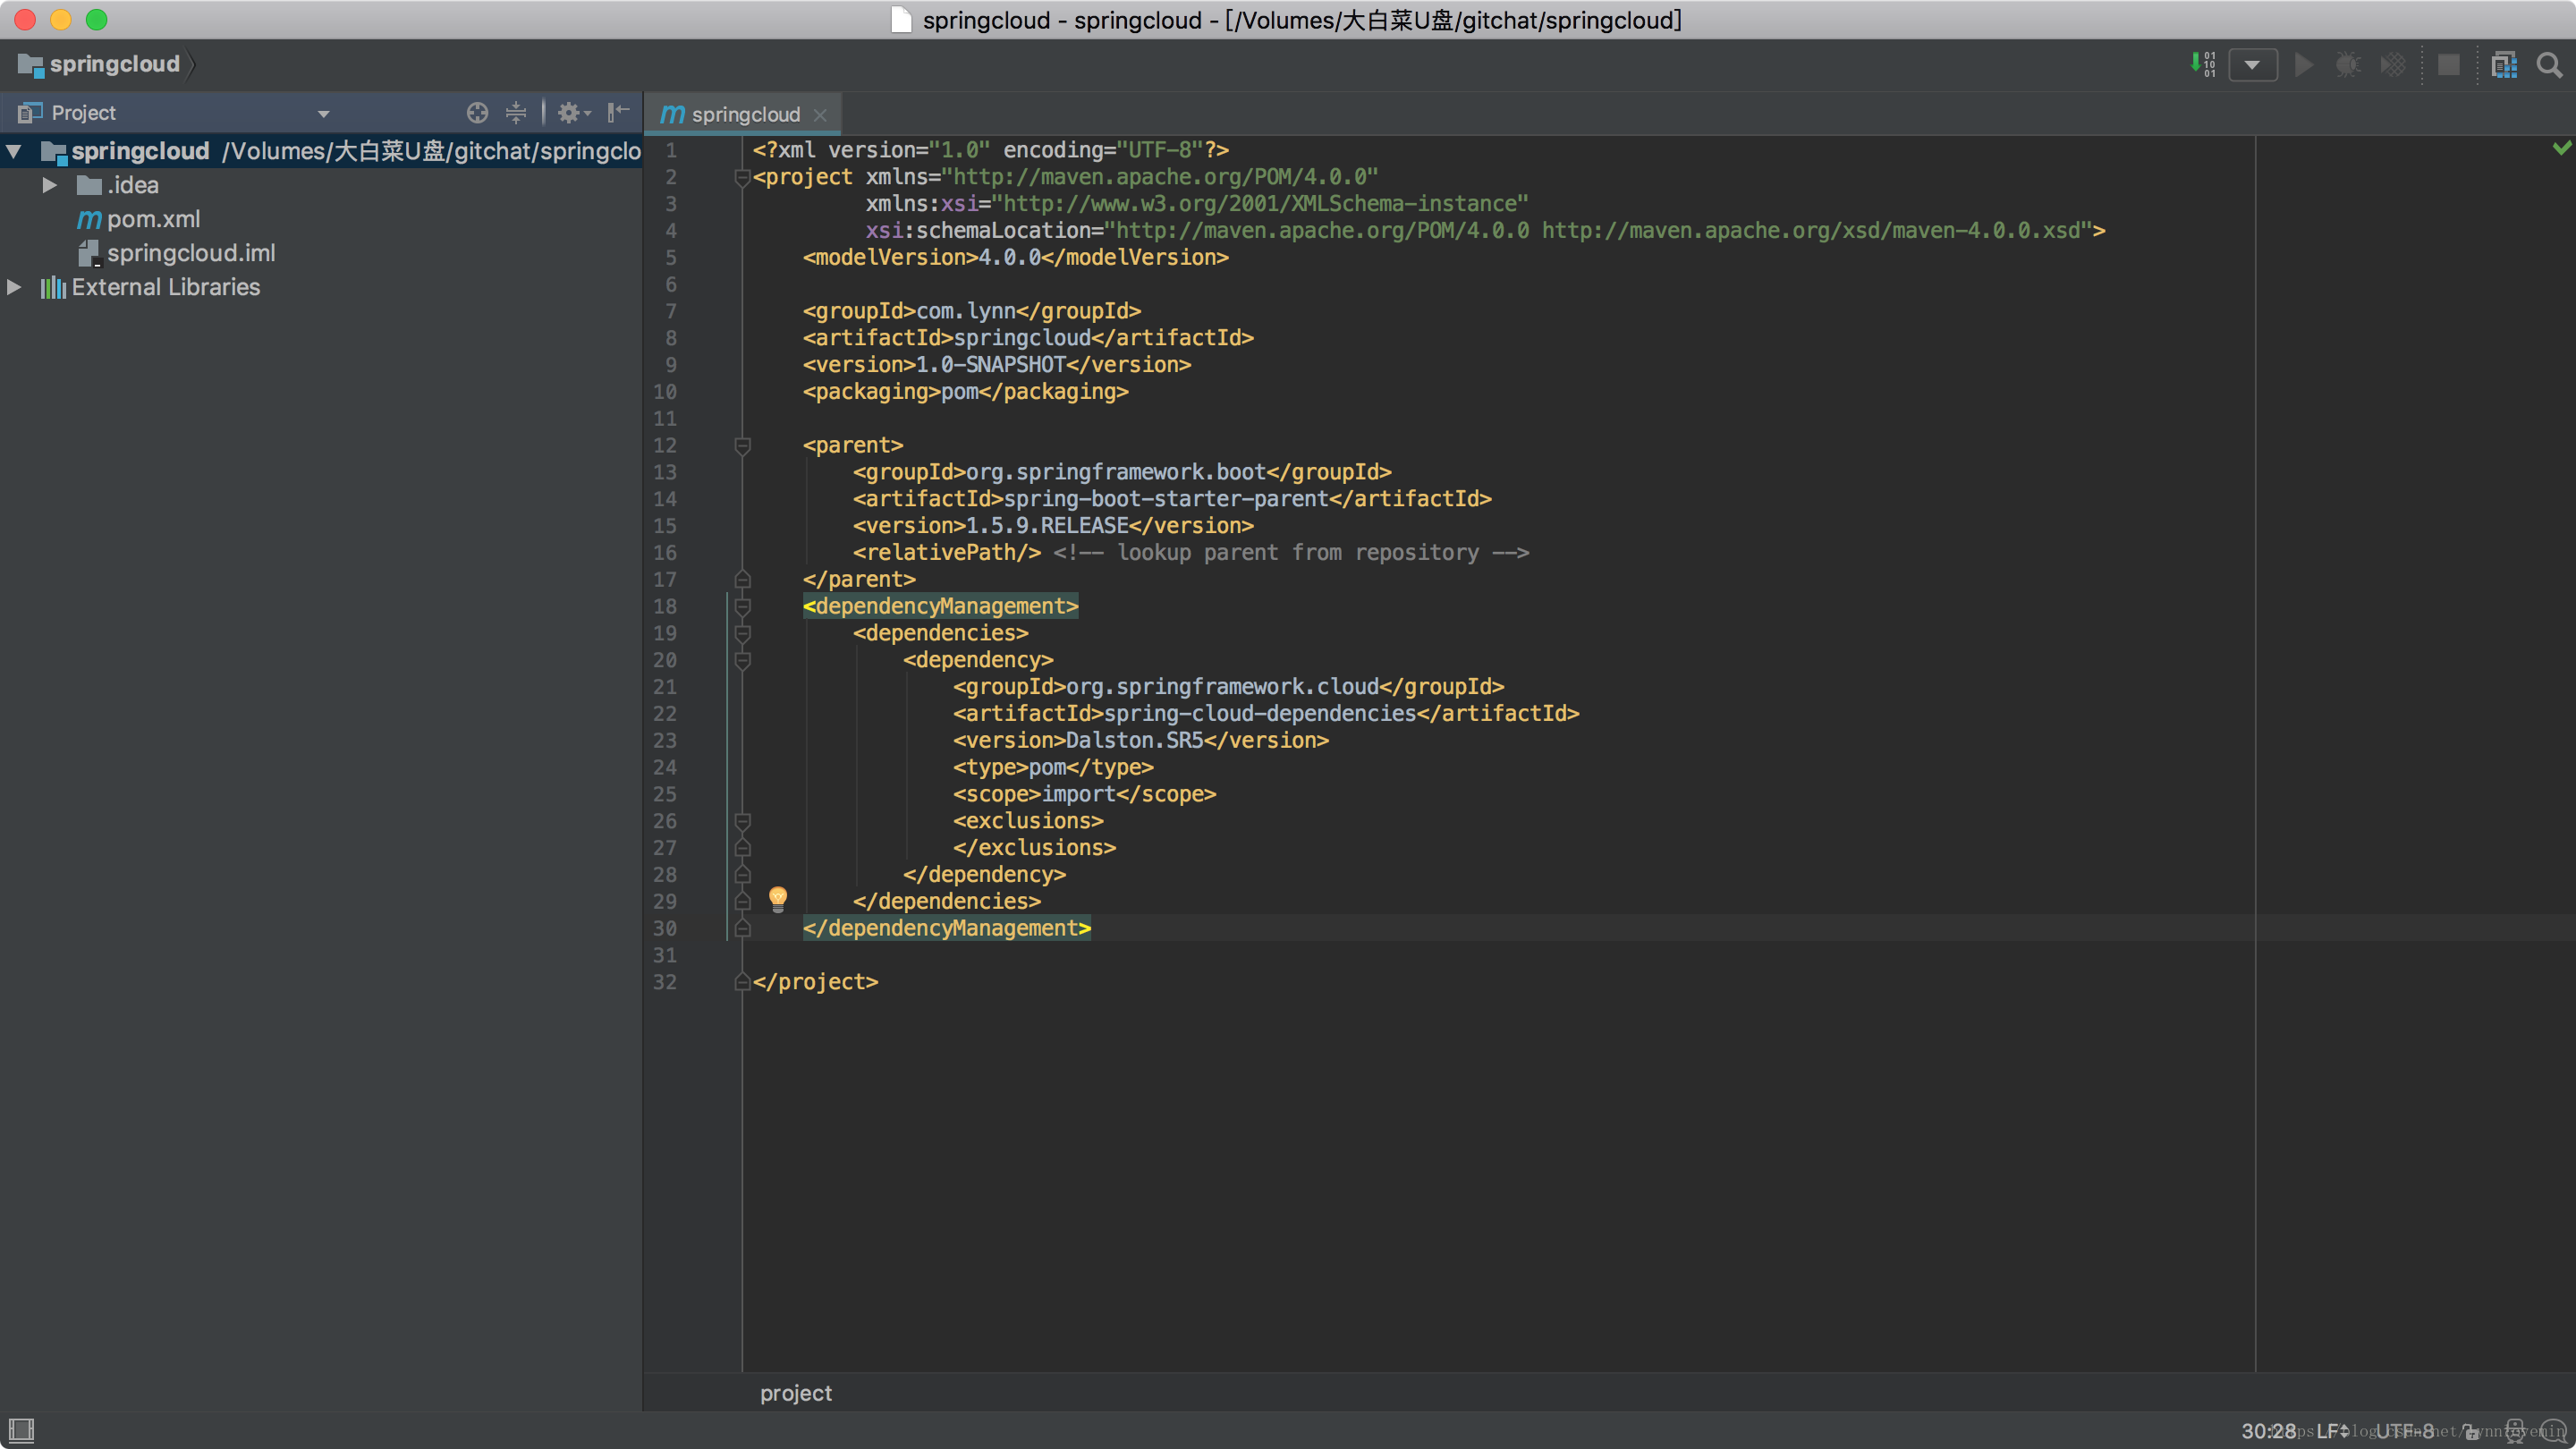The image size is (2576, 1449).
Task: Click the closing project tag line
Action: click(x=815, y=982)
